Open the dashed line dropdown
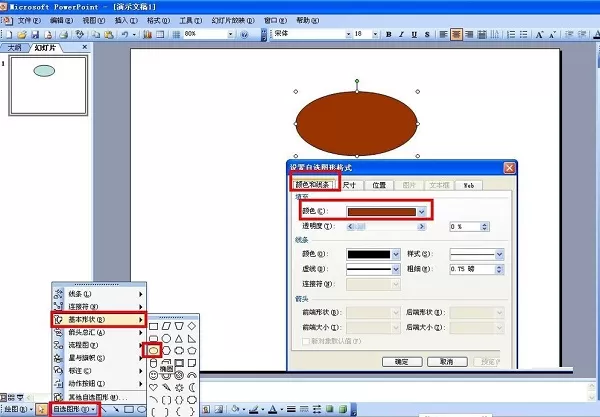 [396, 269]
